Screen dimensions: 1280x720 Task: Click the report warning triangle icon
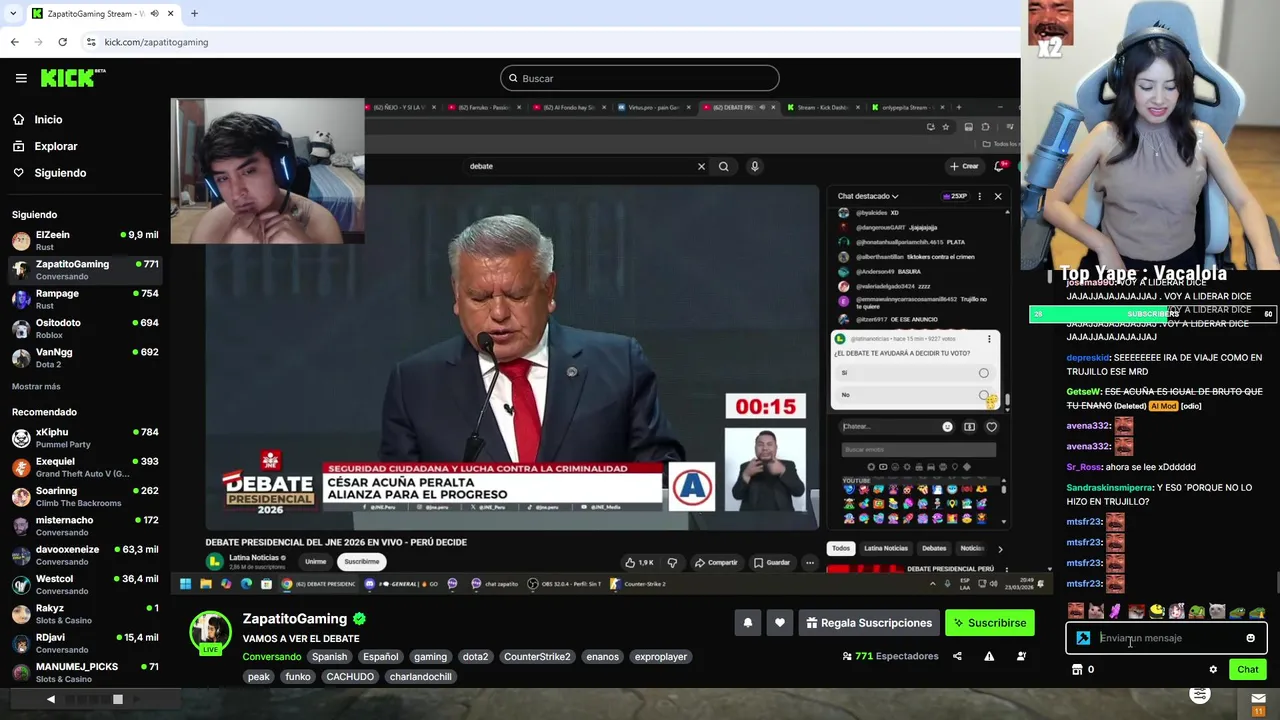[x=989, y=656]
